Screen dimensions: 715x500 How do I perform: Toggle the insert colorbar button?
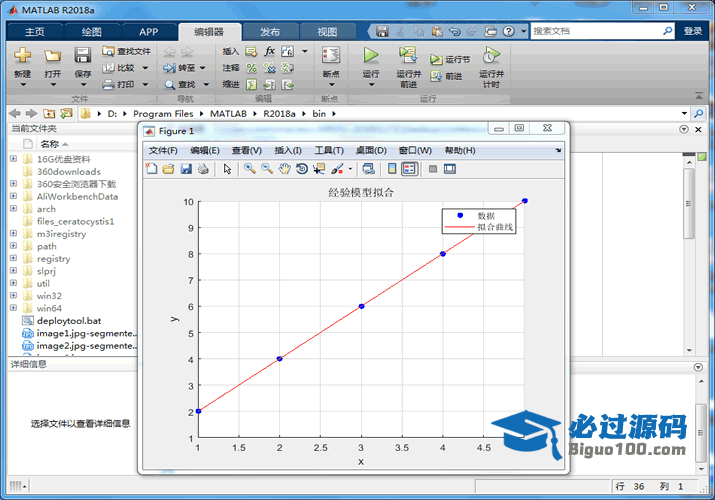[392, 169]
